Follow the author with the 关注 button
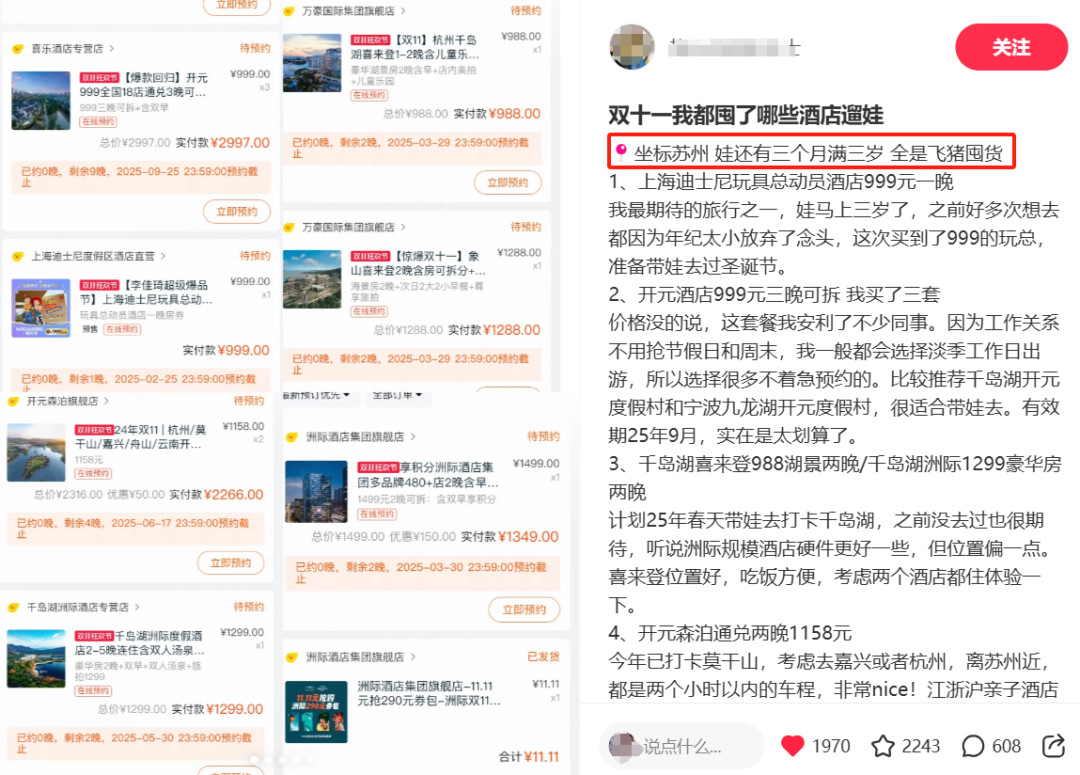Screen dimensions: 1080x775 coord(1011,47)
